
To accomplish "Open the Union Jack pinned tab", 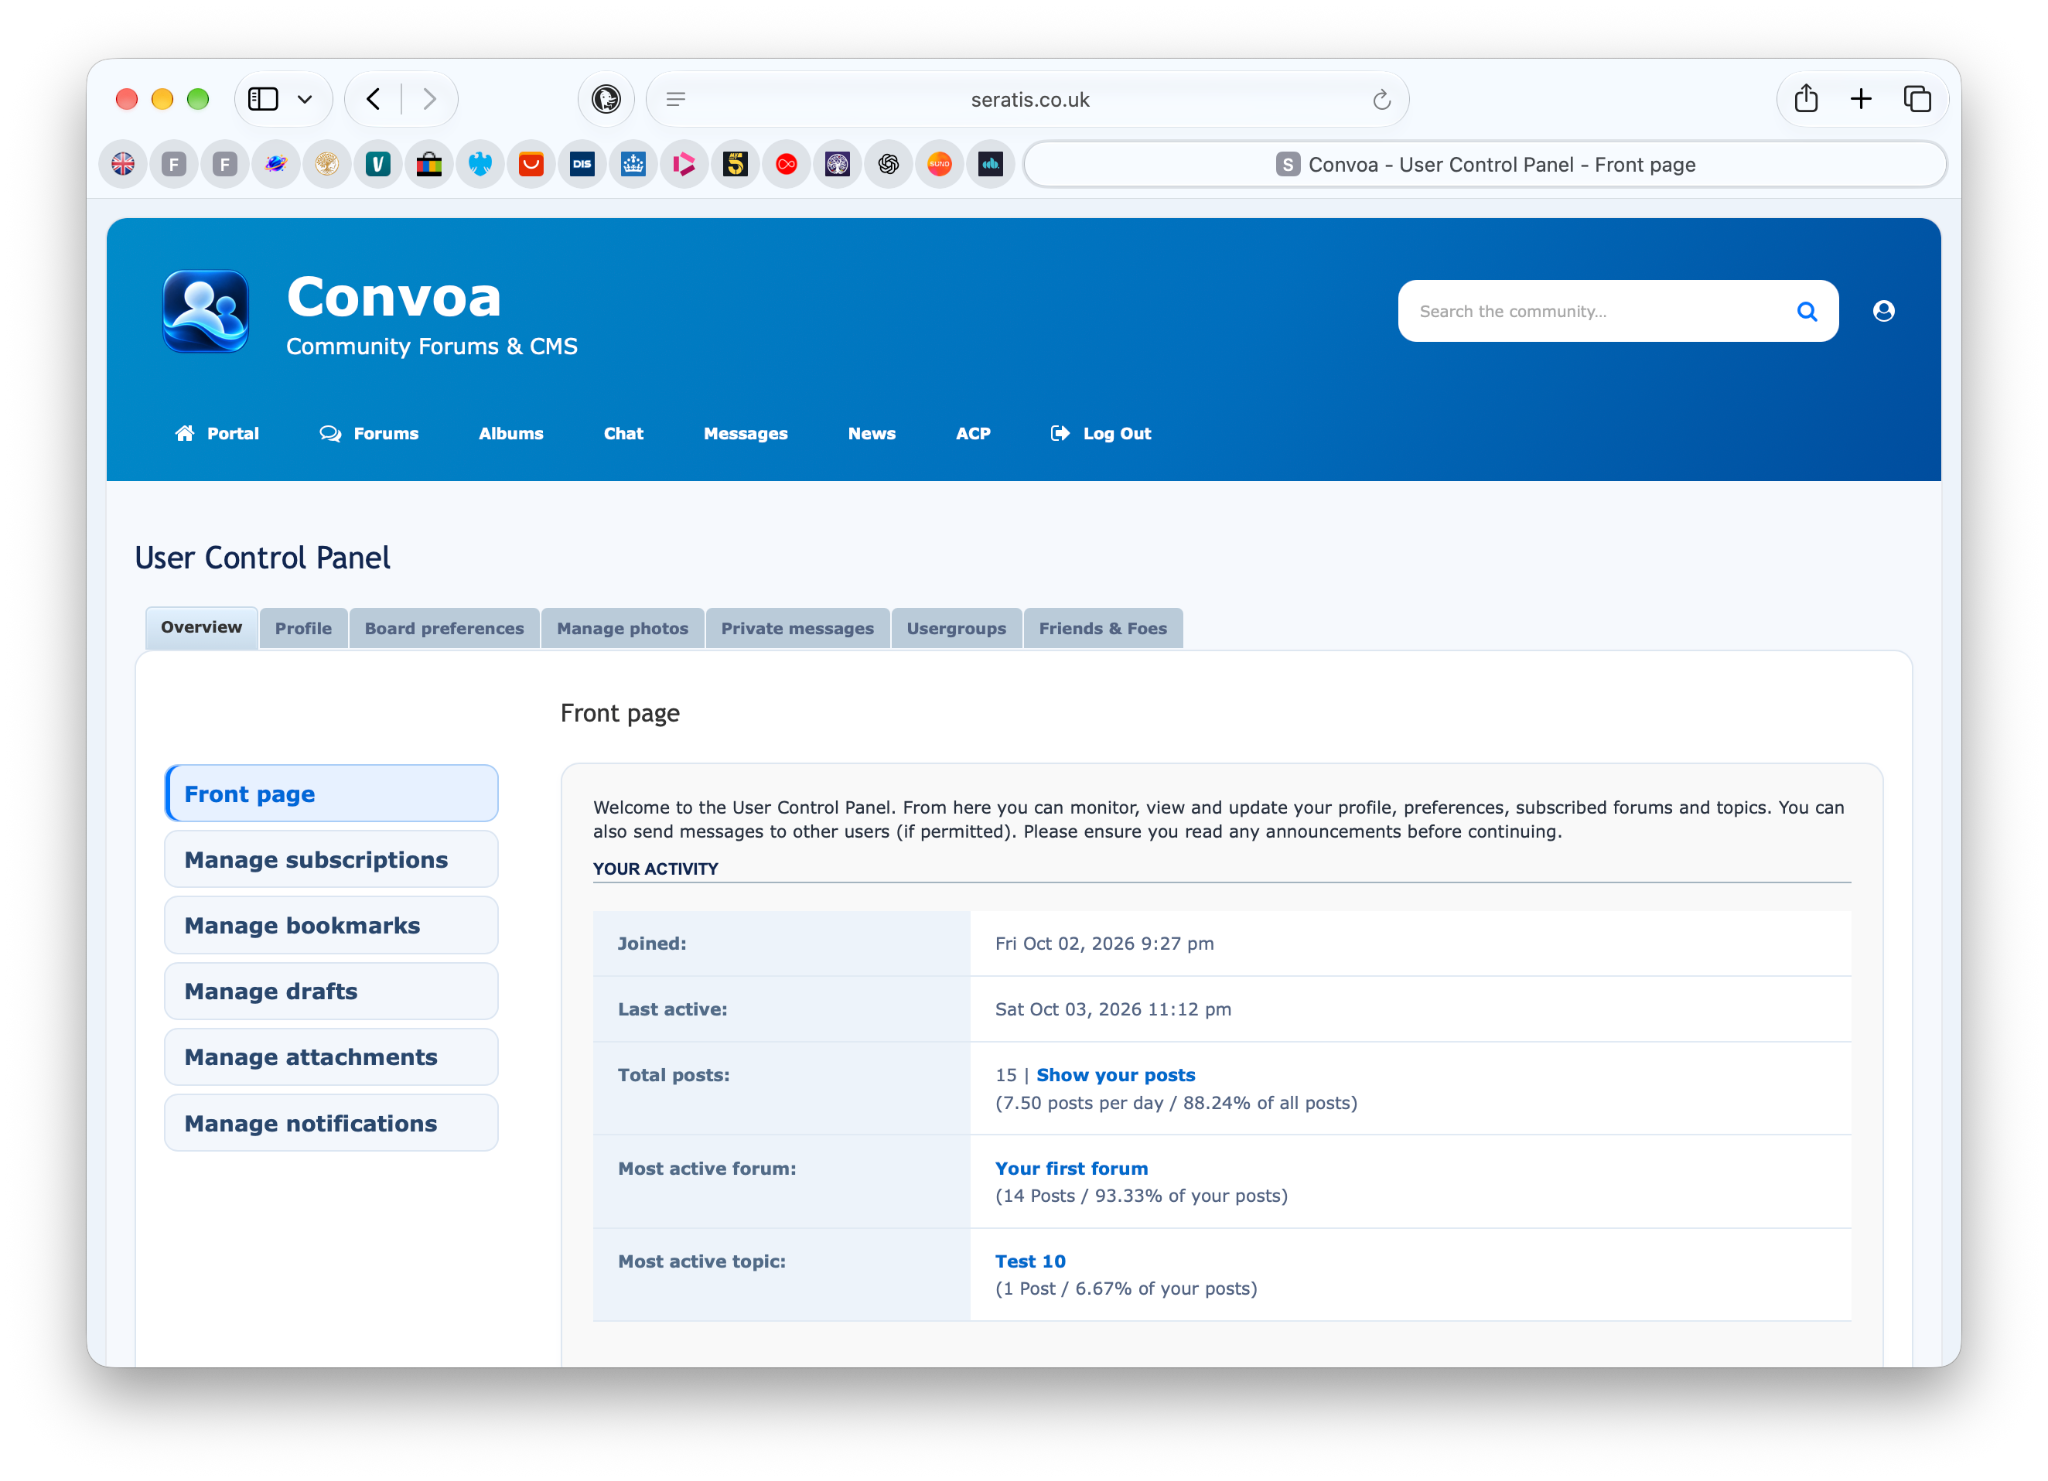I will [123, 164].
